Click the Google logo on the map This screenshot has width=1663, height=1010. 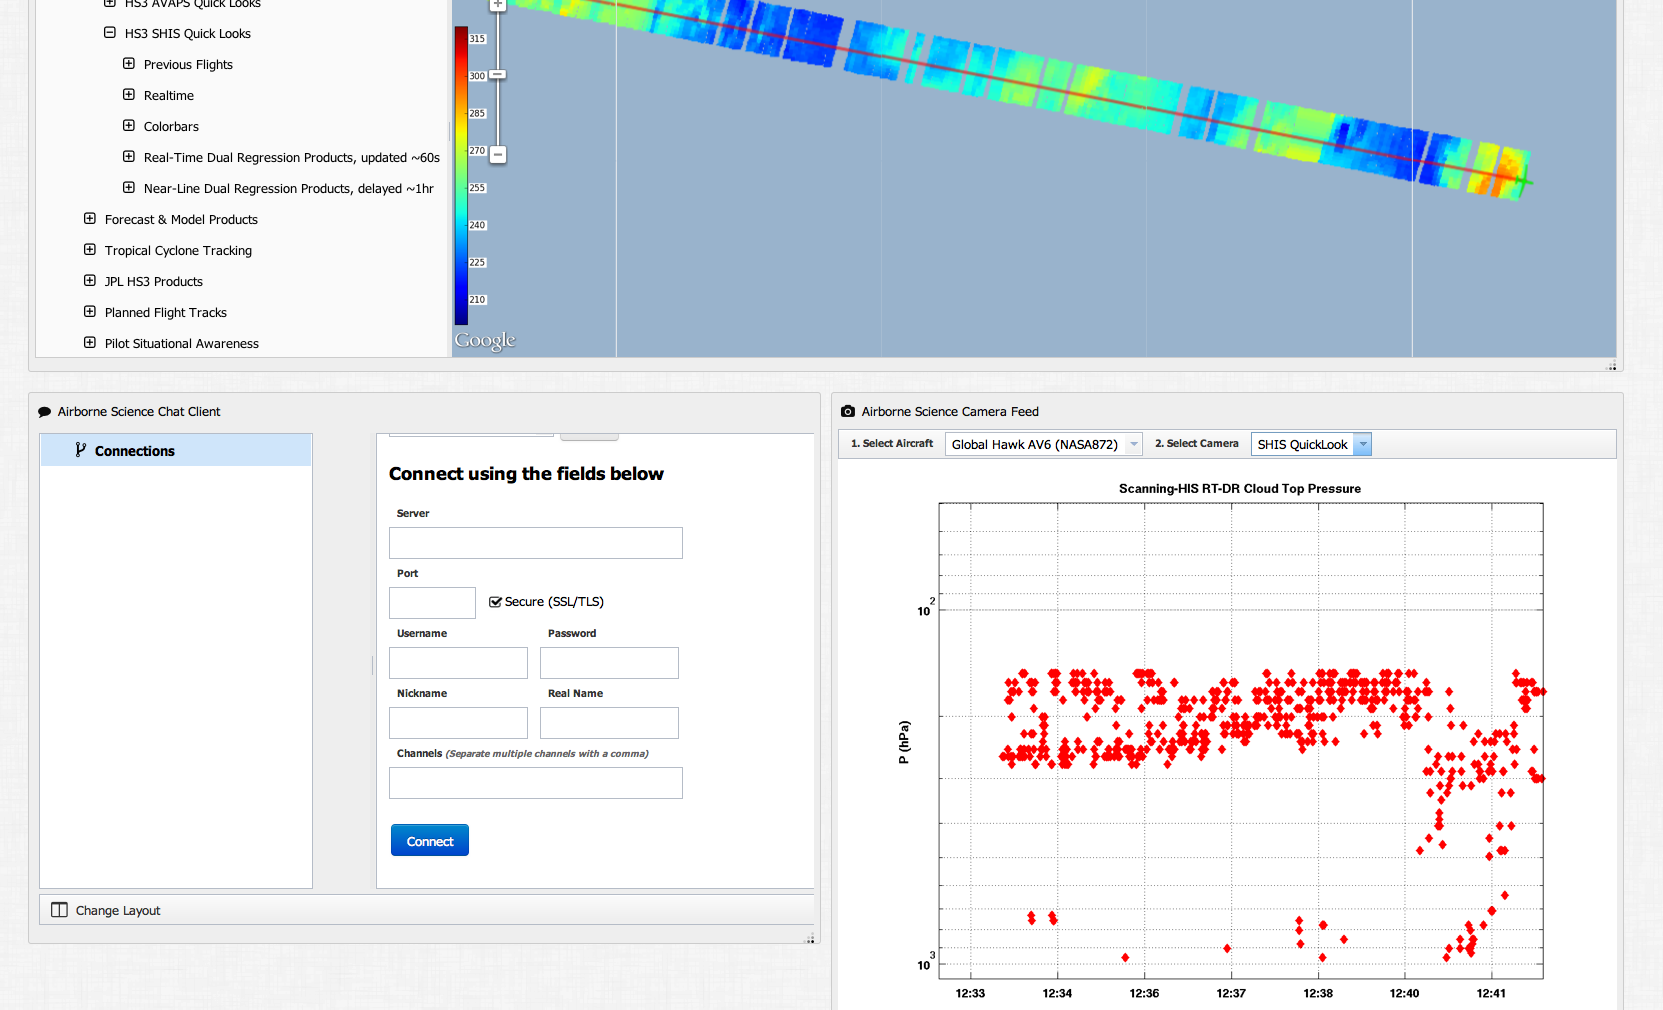[485, 340]
